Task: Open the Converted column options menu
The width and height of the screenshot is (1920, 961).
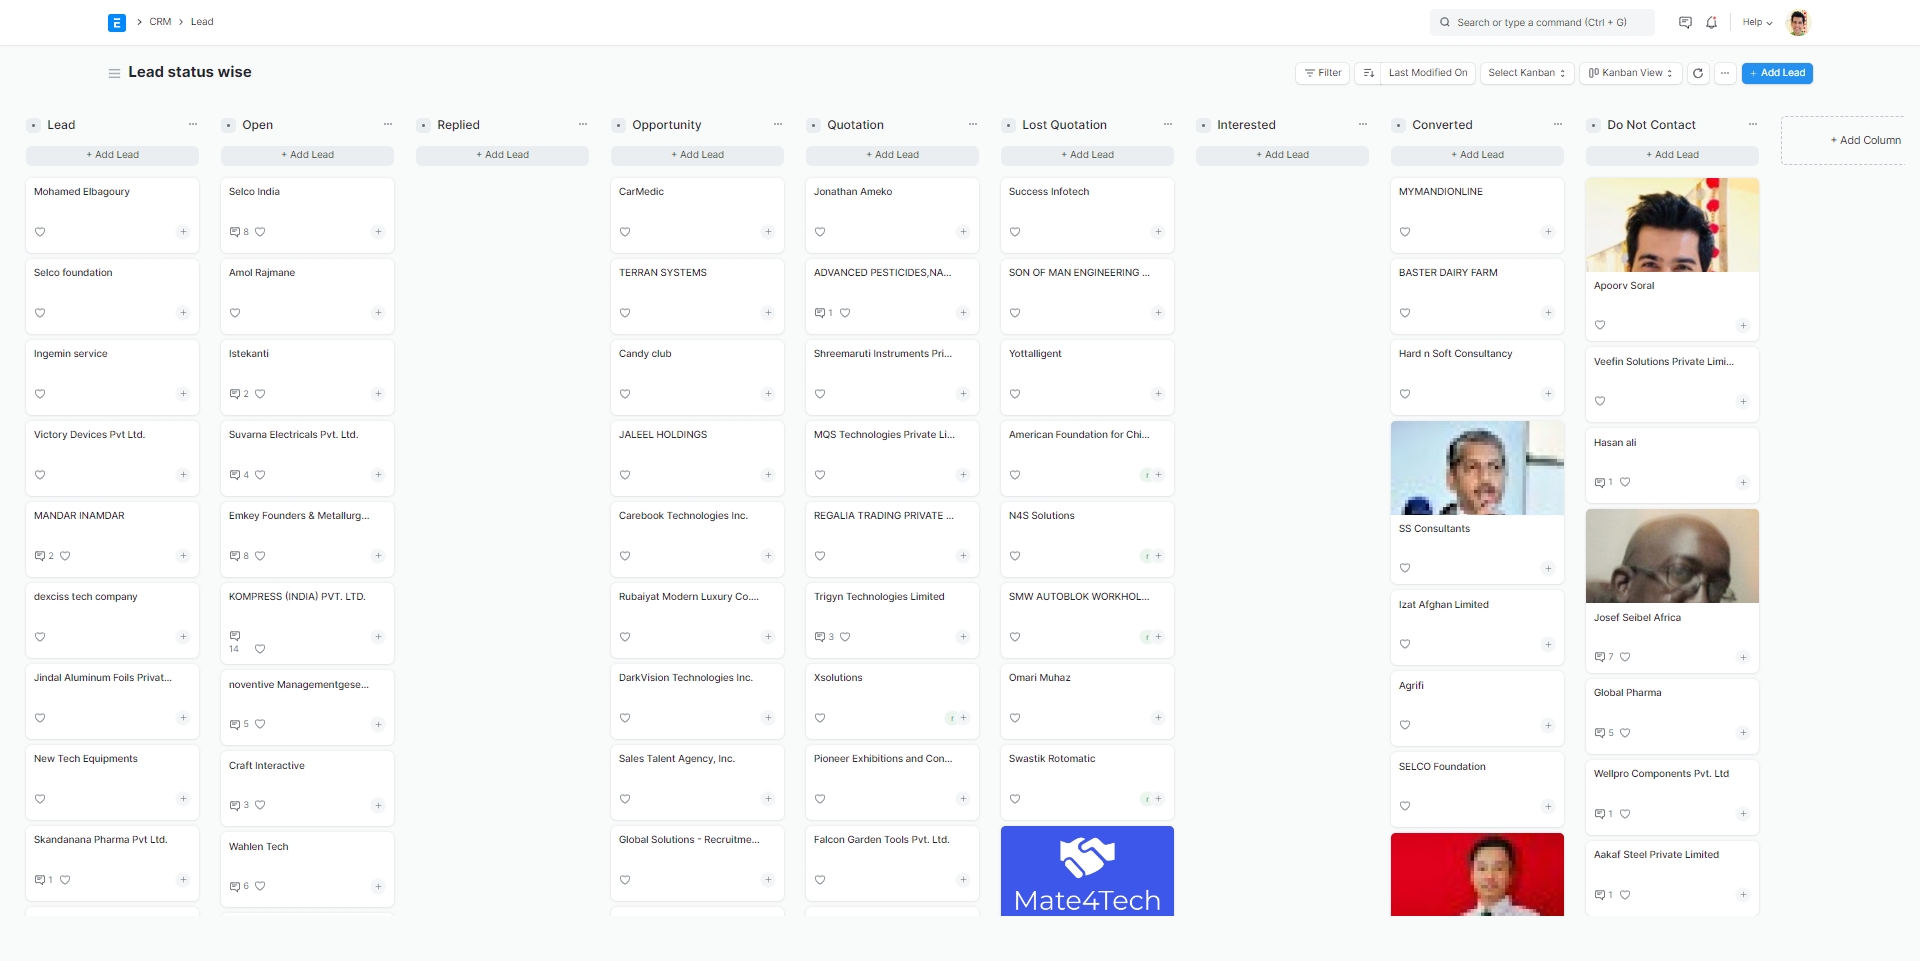Action: click(1558, 125)
